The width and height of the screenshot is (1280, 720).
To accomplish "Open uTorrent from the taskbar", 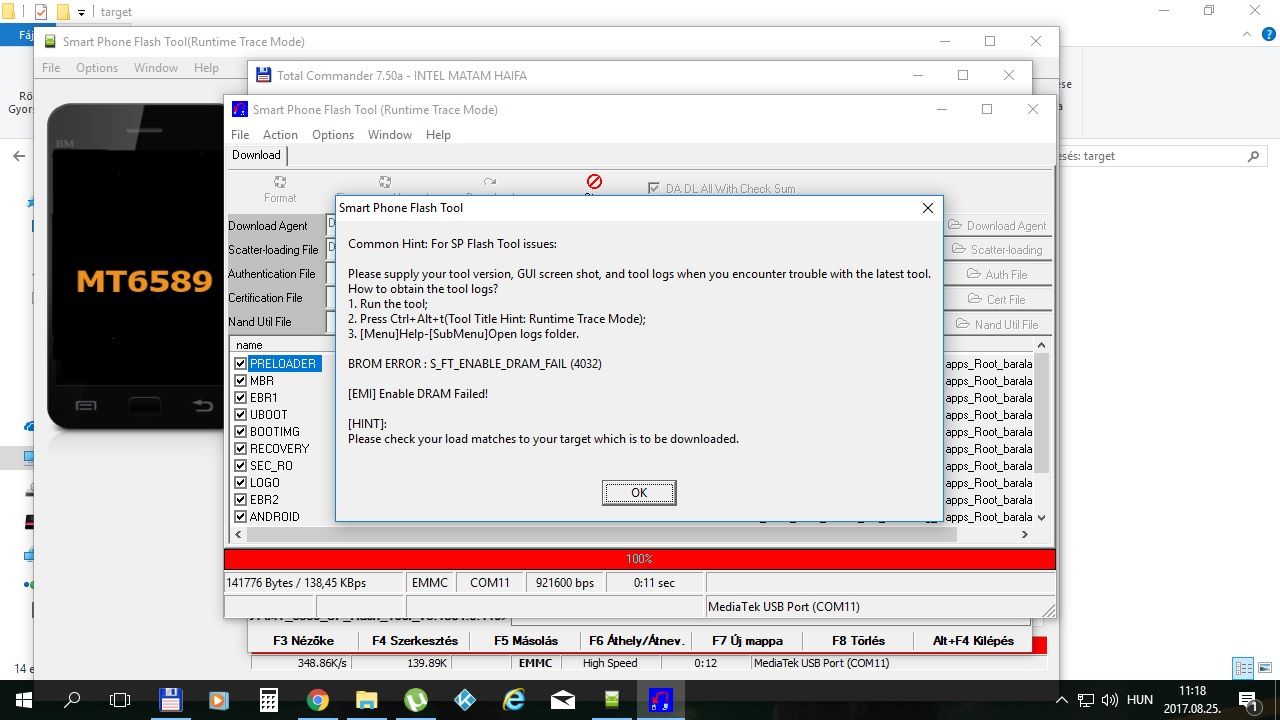I will point(415,700).
